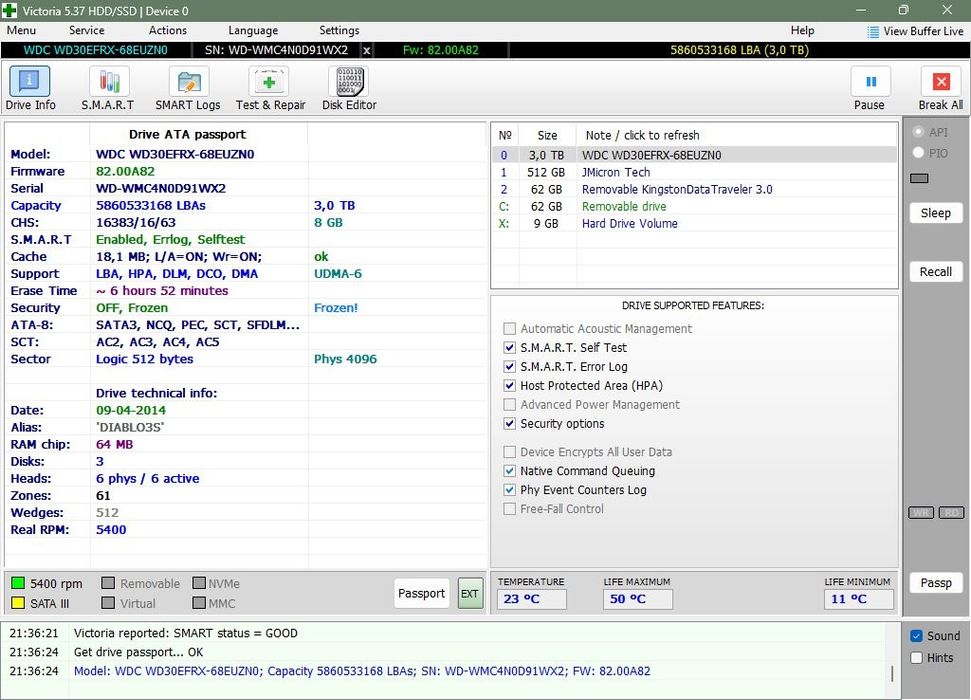The height and width of the screenshot is (700, 971).
Task: Click the log scrollbar thumb
Action: click(x=892, y=673)
